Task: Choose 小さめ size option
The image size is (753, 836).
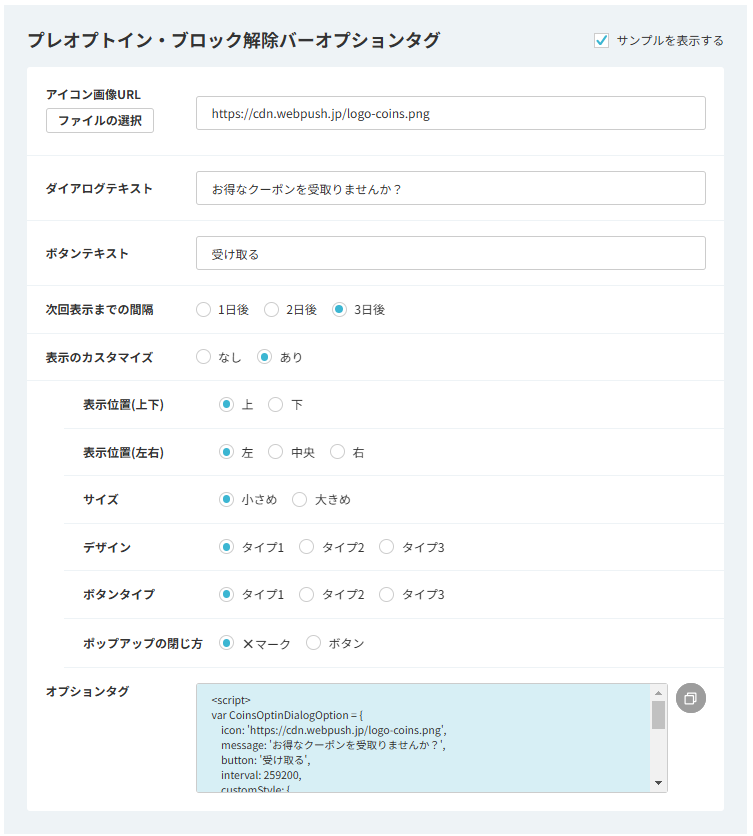Action: click(226, 500)
